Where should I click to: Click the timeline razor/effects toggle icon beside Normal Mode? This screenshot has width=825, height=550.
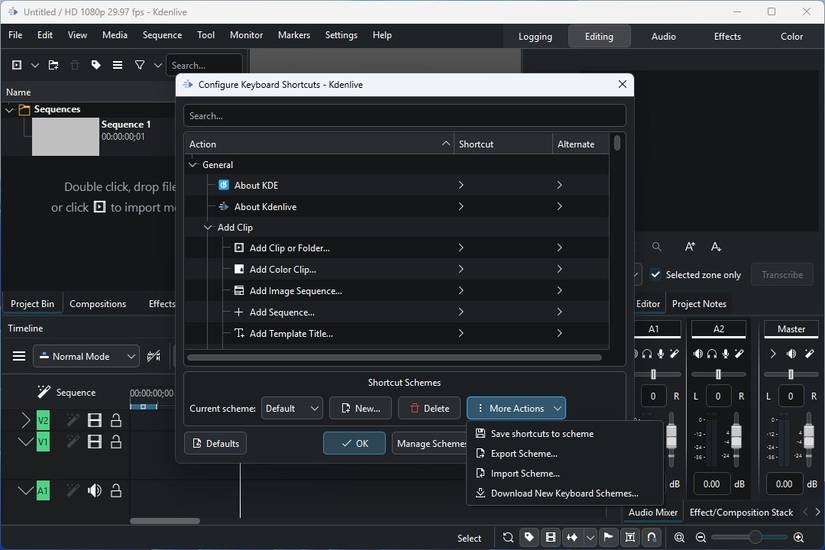pos(154,356)
